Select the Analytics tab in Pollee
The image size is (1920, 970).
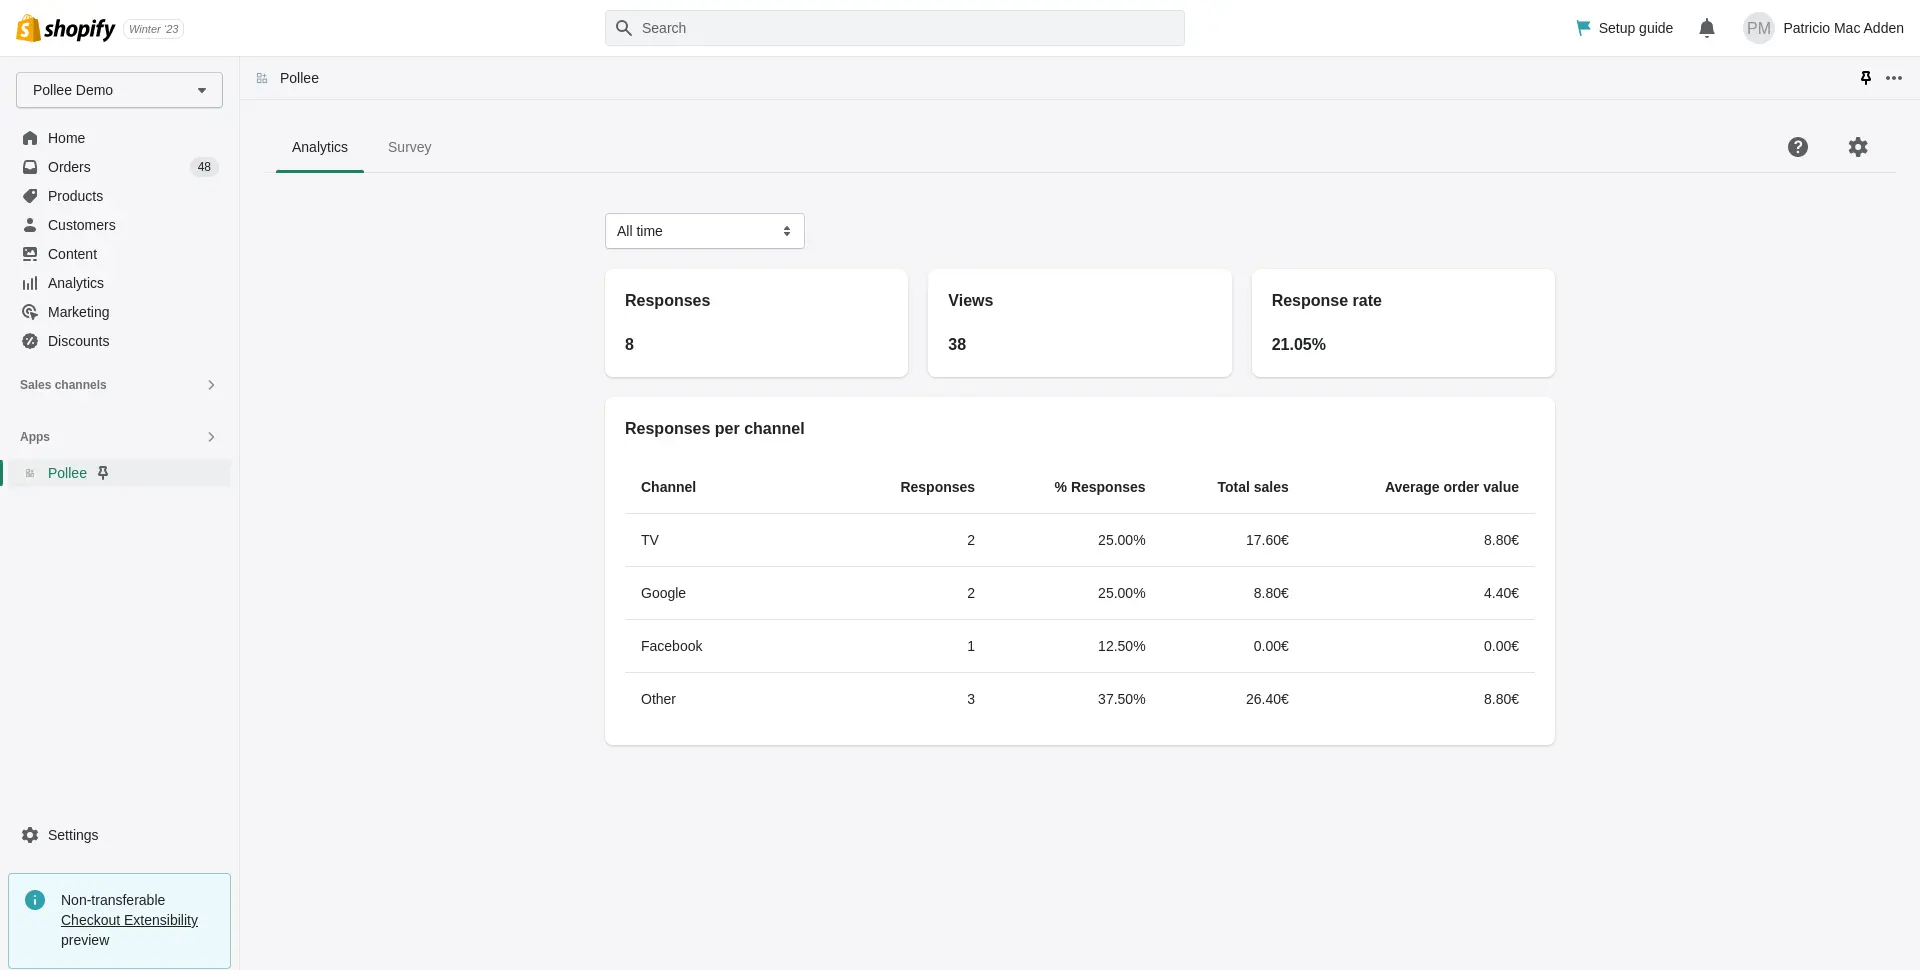click(319, 147)
